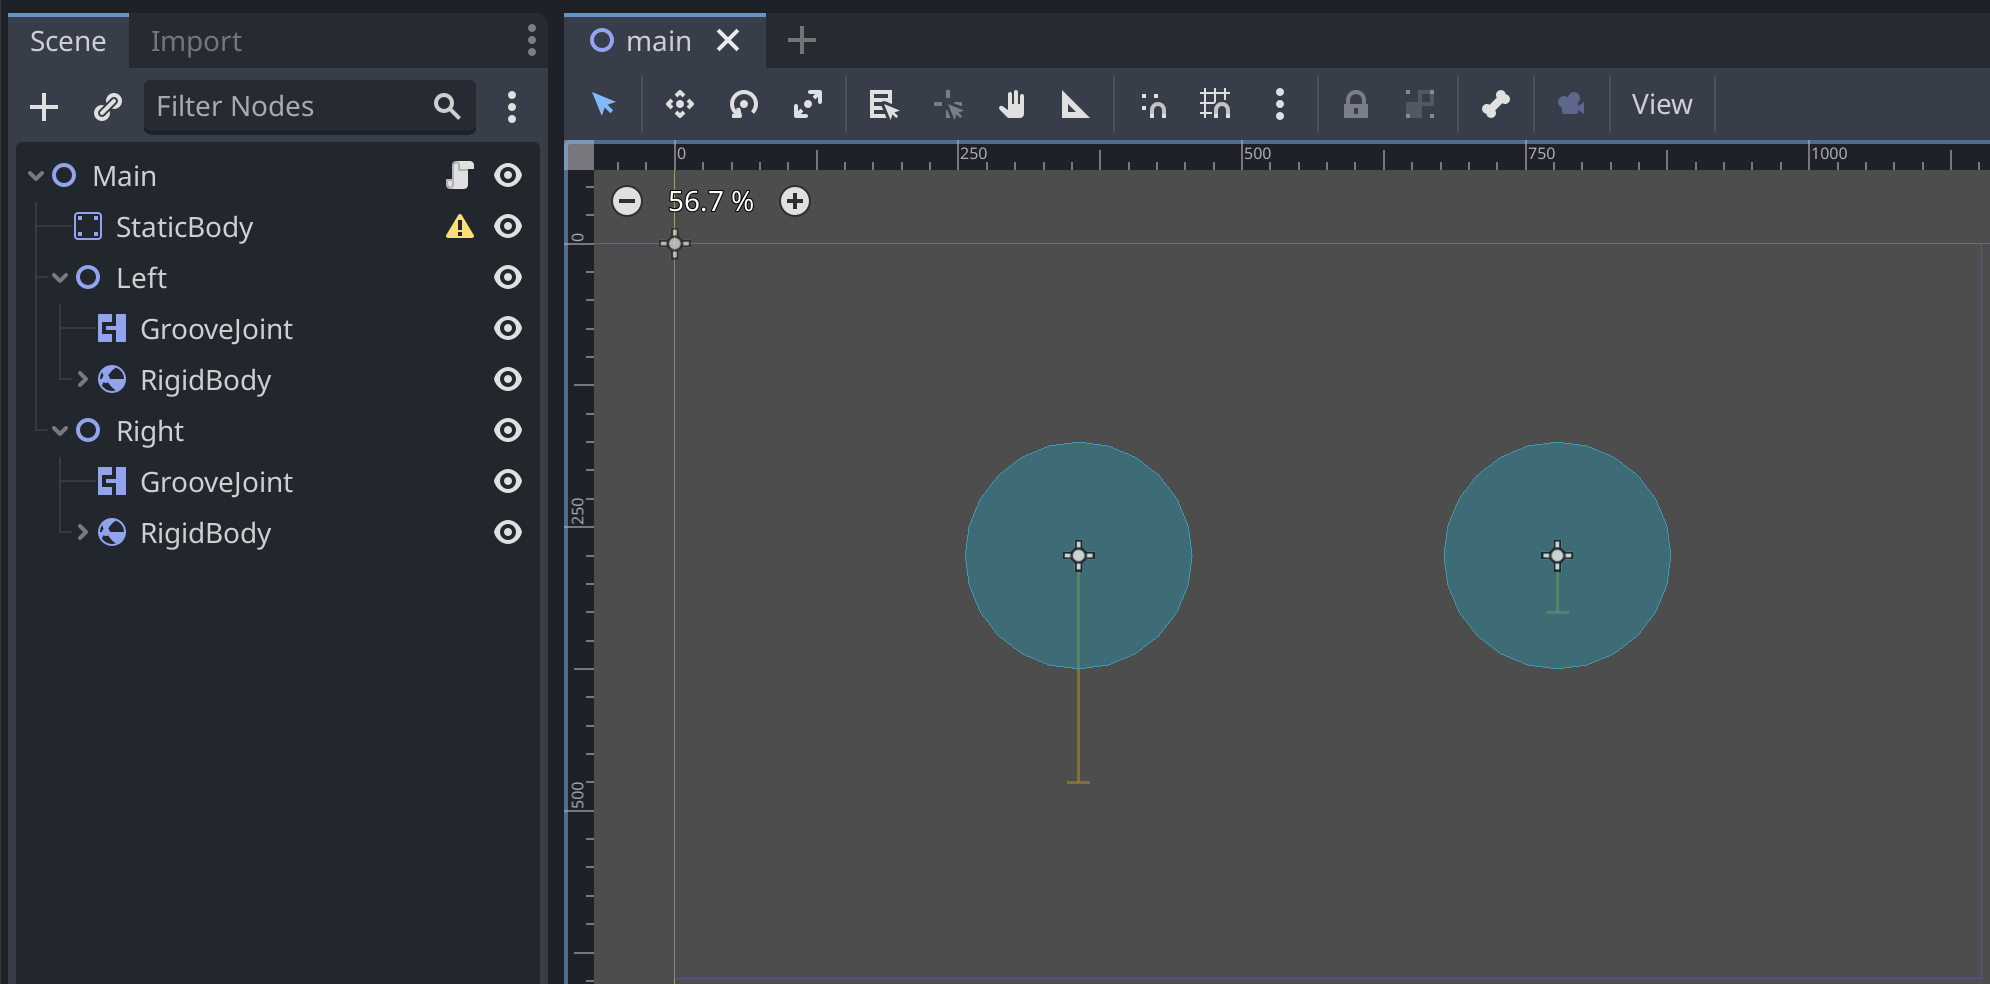This screenshot has height=984, width=1990.
Task: Click the instance scene link icon above the tree
Action: [x=107, y=106]
